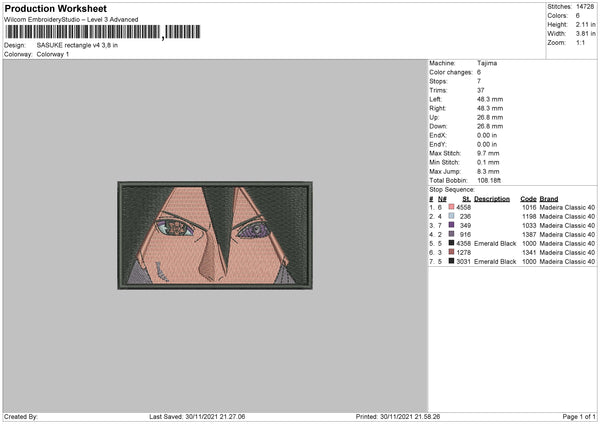Click the pink swatch for stop 1
The width and height of the screenshot is (600, 424).
(x=452, y=207)
